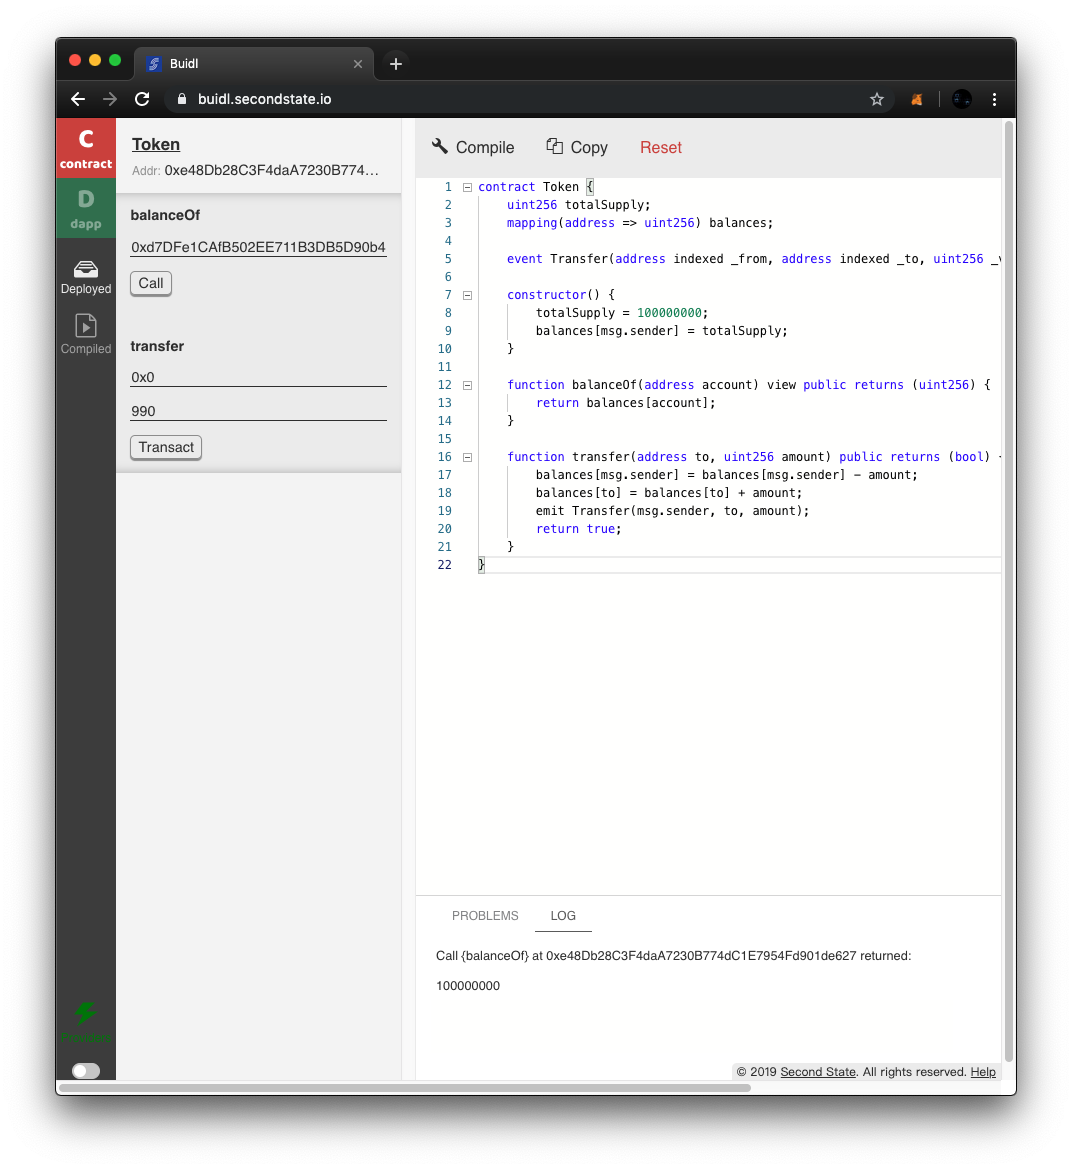This screenshot has height=1169, width=1072.
Task: Toggle the switch at sidebar bottom
Action: 86,1071
